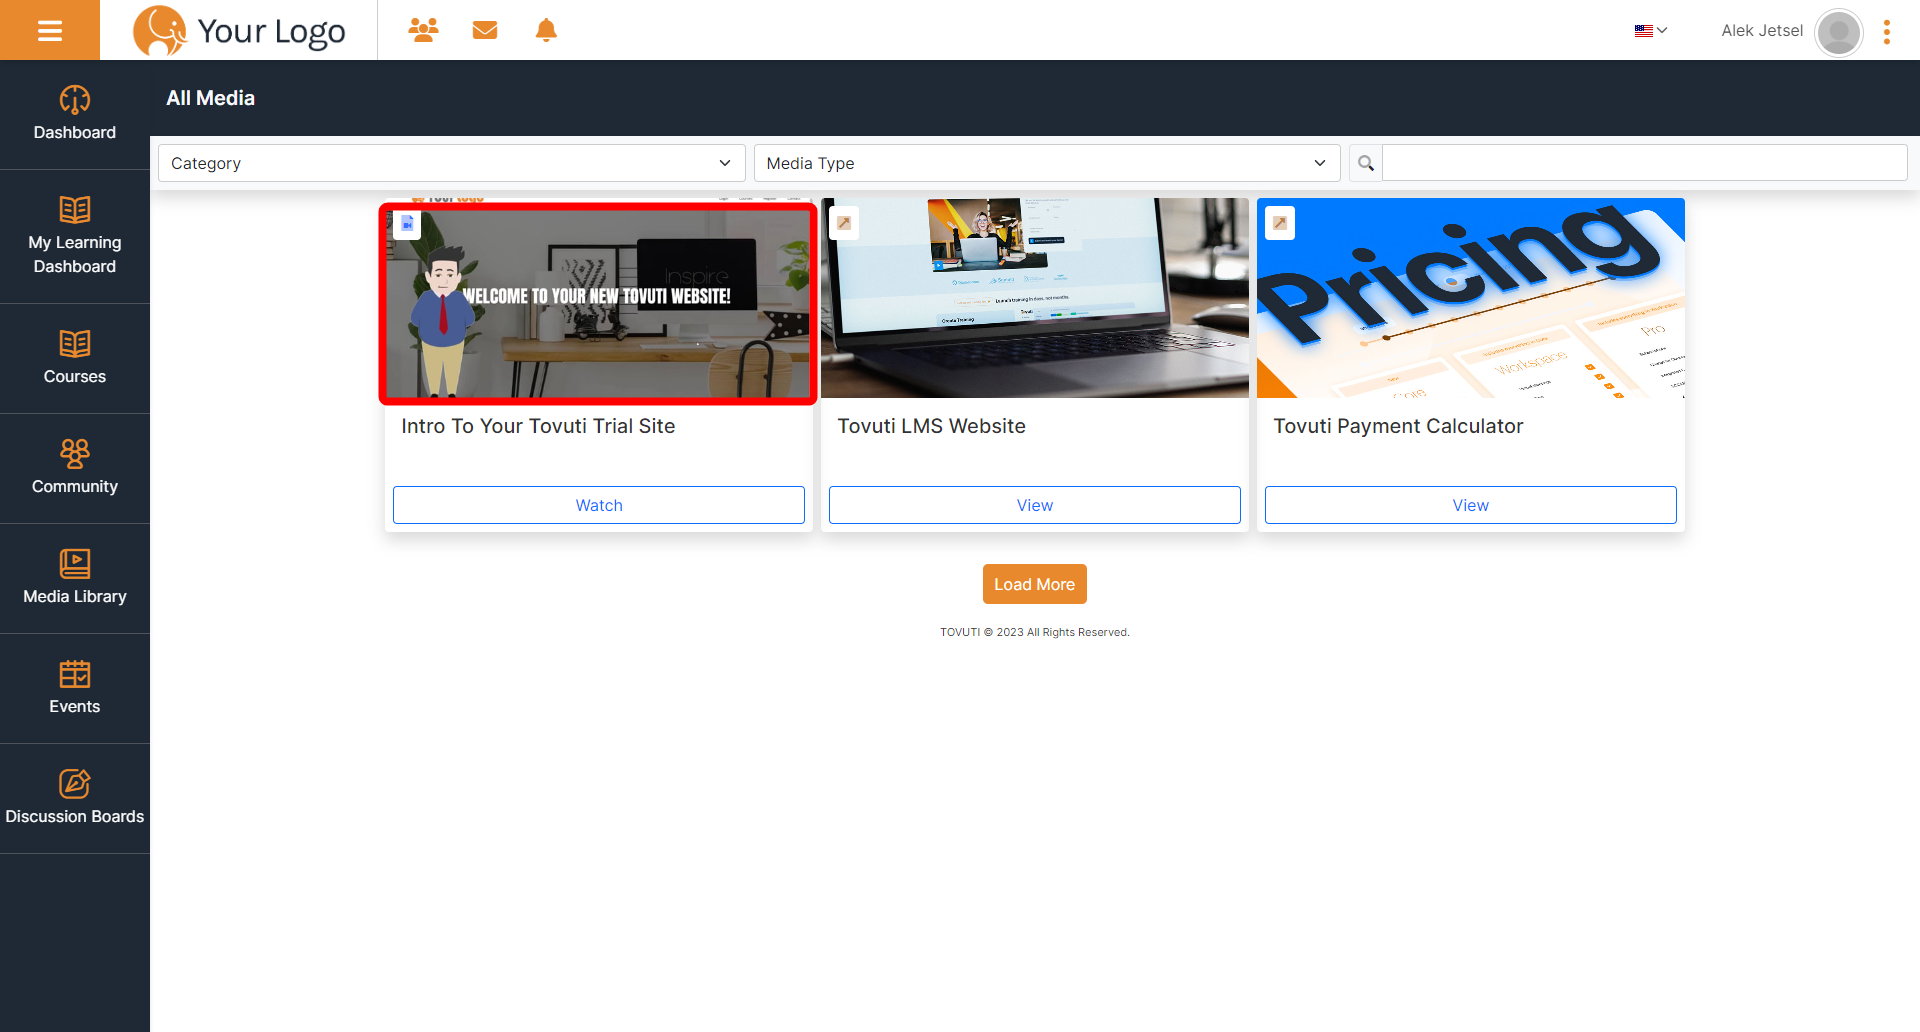Click title Tovuti LMS Website
Image resolution: width=1920 pixels, height=1032 pixels.
(931, 426)
